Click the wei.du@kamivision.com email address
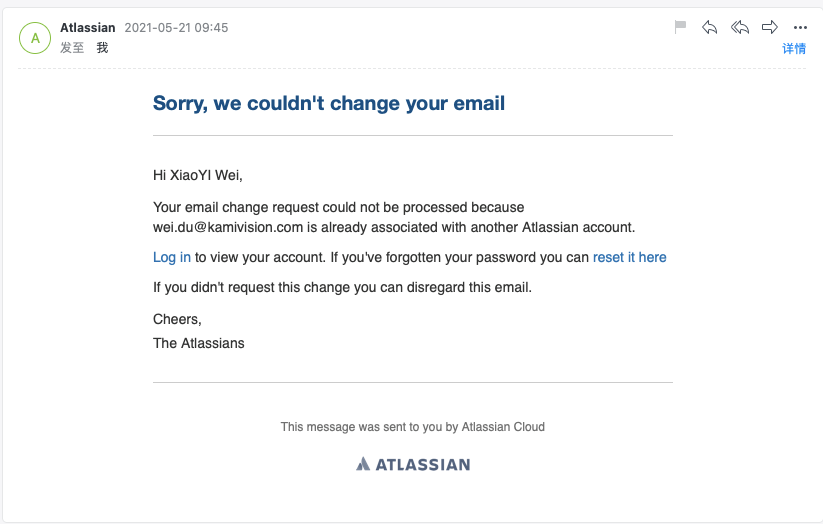Image resolution: width=823 pixels, height=524 pixels. (228, 227)
